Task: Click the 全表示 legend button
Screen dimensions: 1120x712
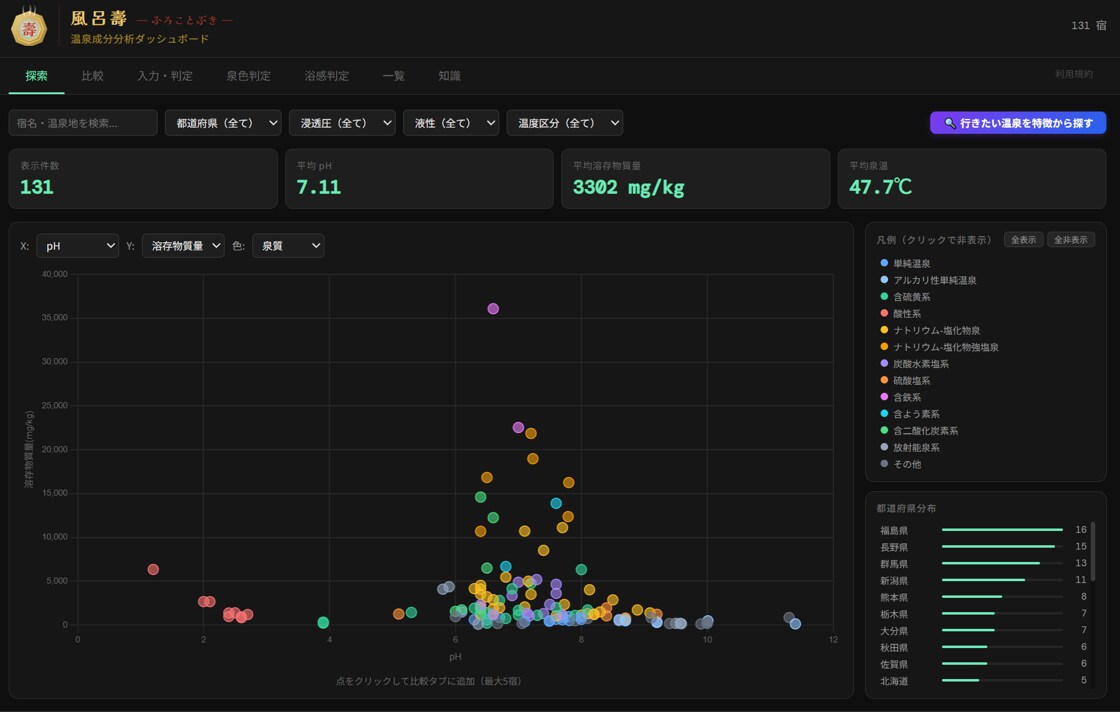Action: coord(1024,240)
